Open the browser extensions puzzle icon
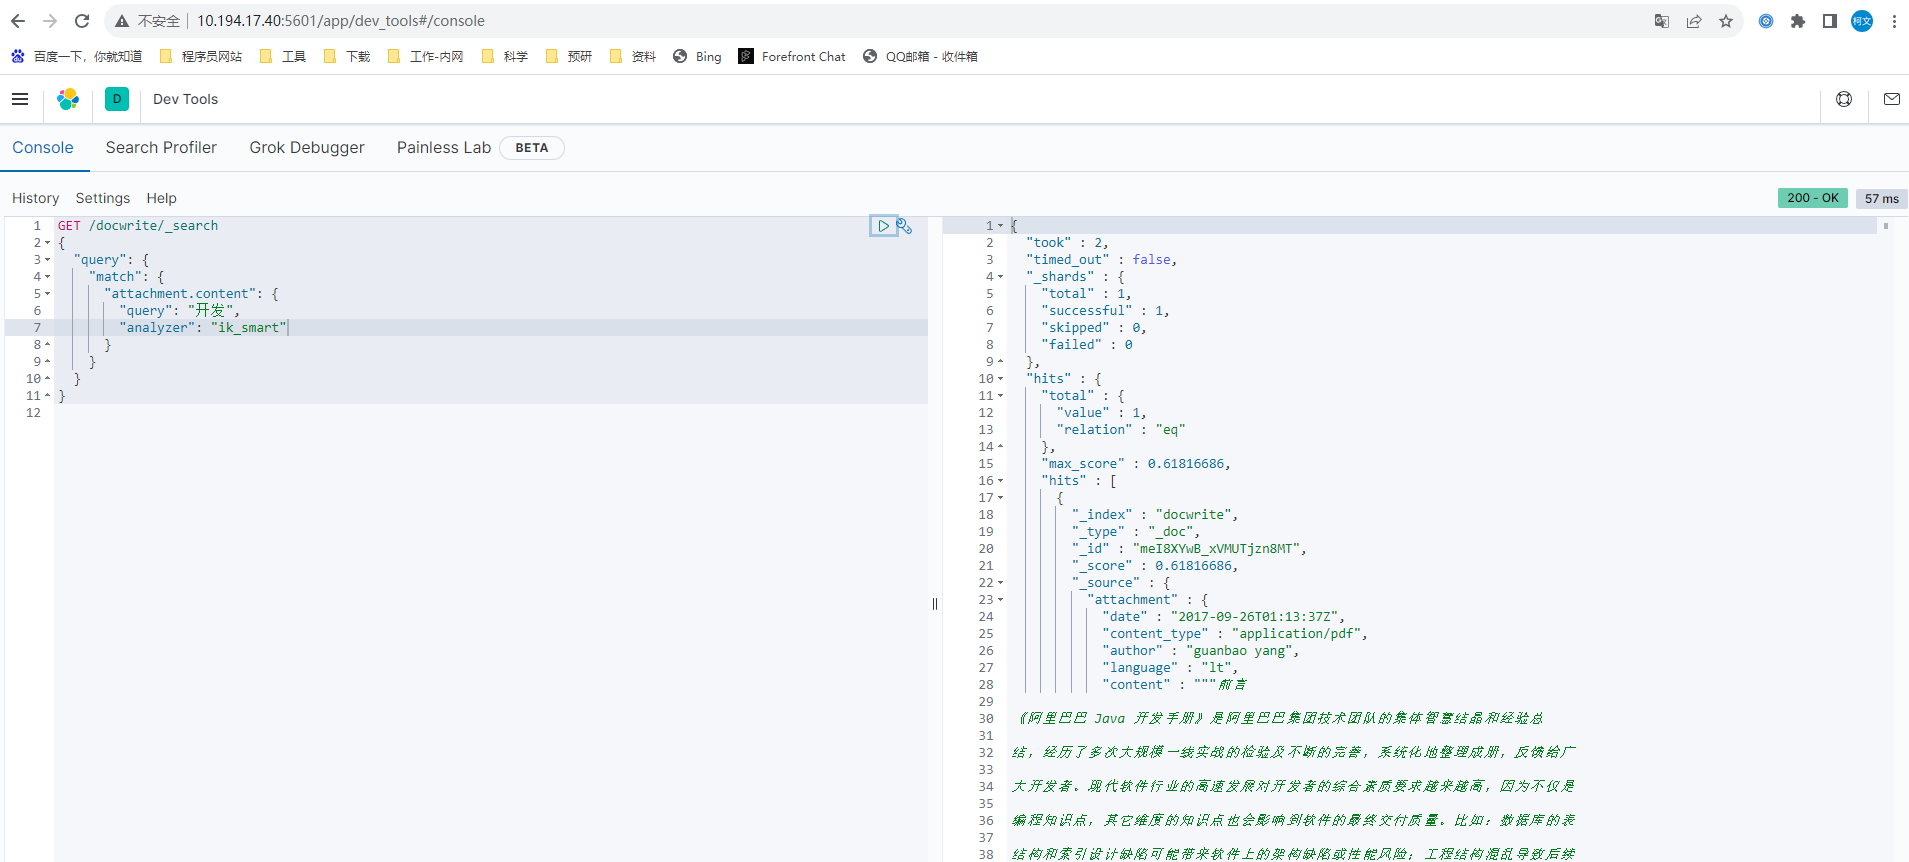This screenshot has height=862, width=1909. [1798, 21]
